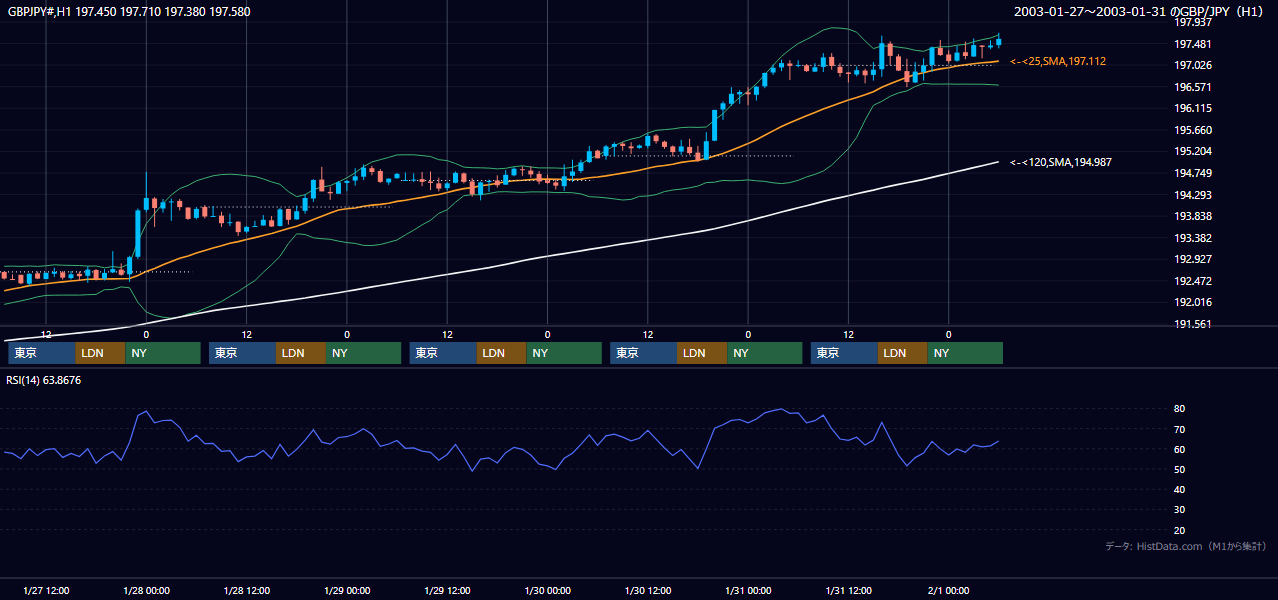Click the 東京 session box above 1/29 12:00
This screenshot has width=1278, height=600.
pyautogui.click(x=443, y=353)
